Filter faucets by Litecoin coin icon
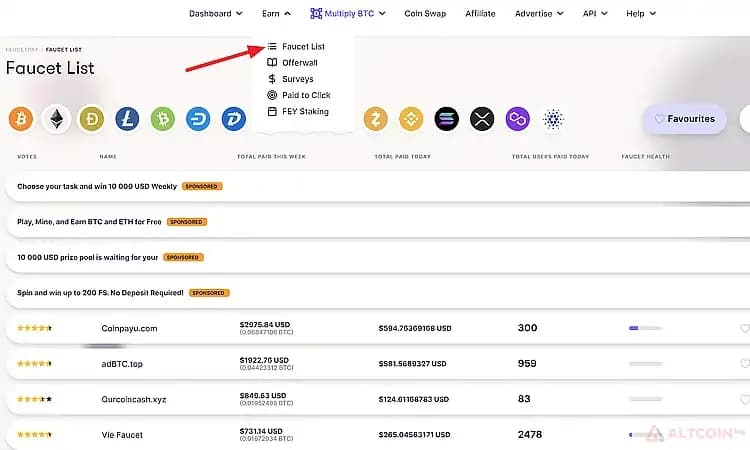 127,119
